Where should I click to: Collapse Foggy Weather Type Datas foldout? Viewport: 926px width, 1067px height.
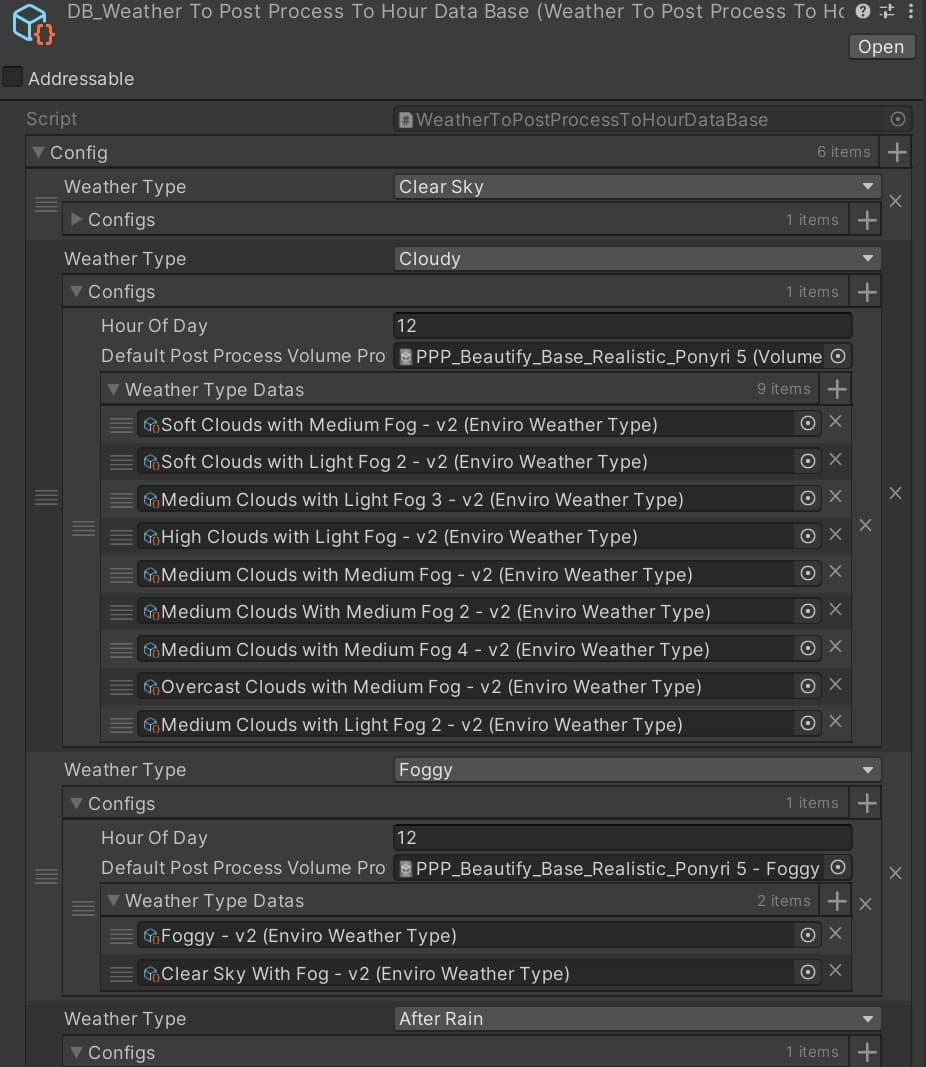coord(114,900)
